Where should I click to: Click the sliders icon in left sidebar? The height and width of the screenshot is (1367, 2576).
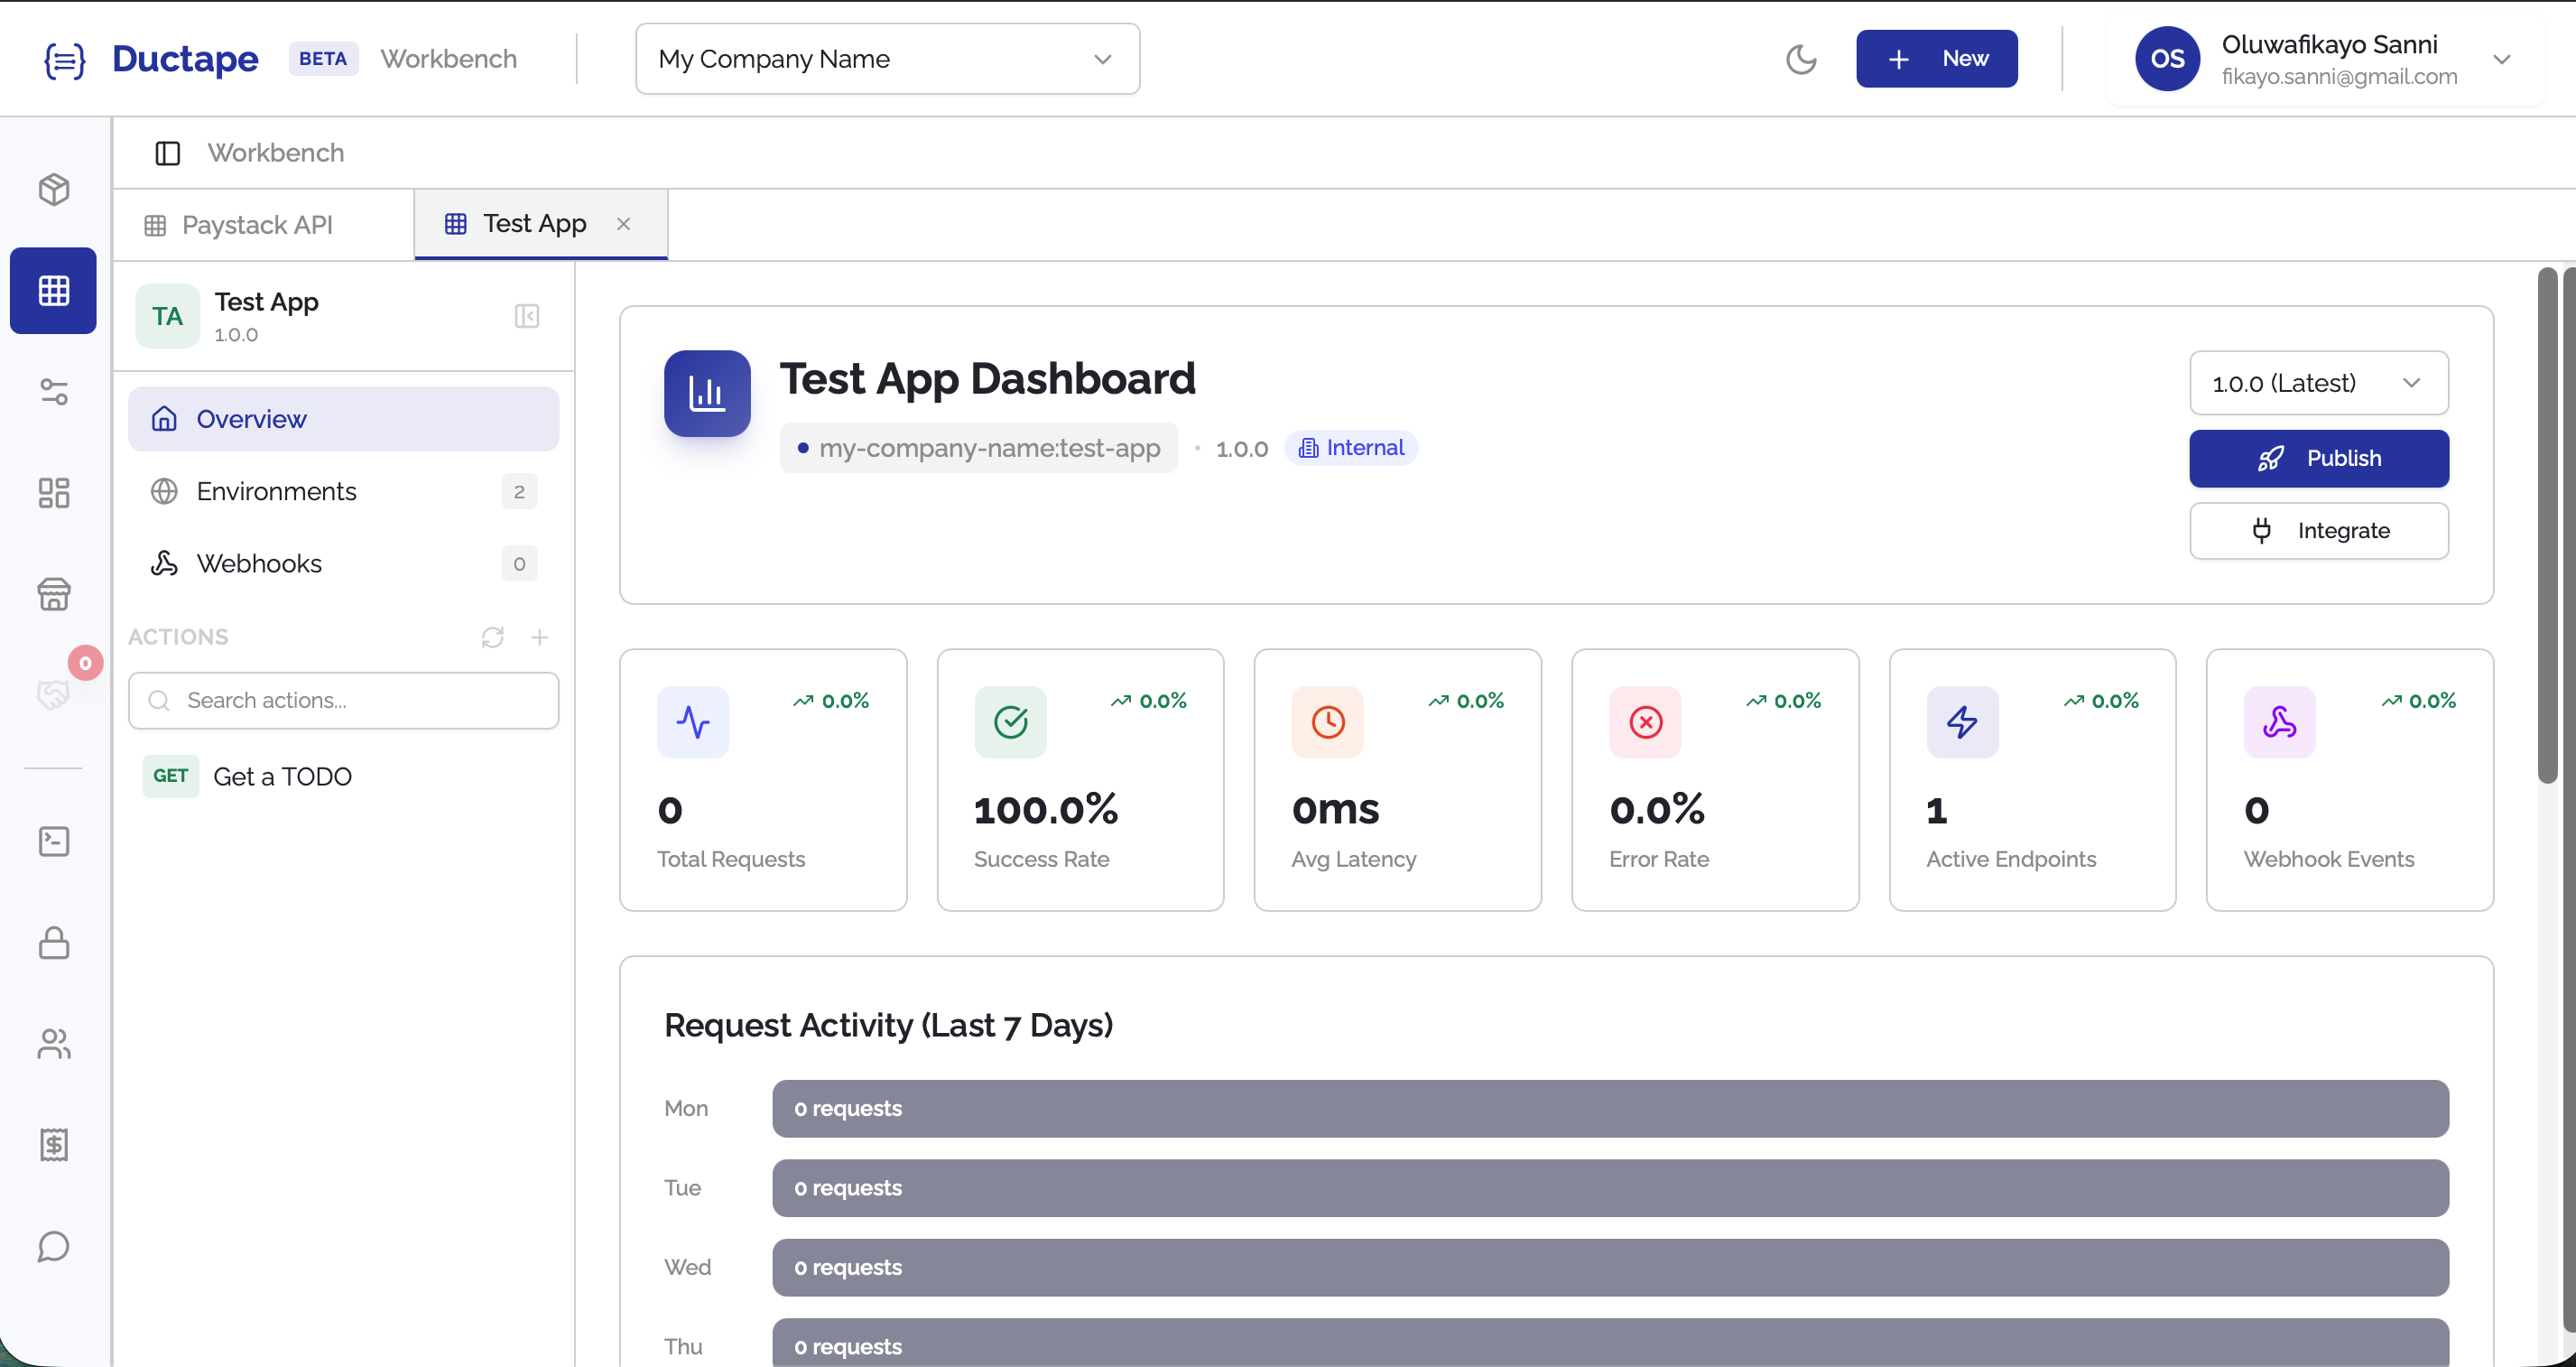[x=54, y=392]
